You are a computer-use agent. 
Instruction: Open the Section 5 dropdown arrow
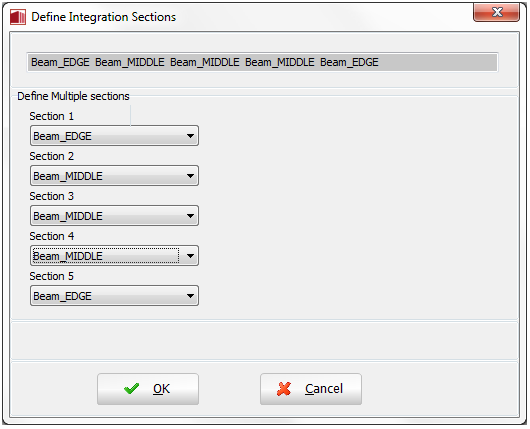pyautogui.click(x=190, y=296)
